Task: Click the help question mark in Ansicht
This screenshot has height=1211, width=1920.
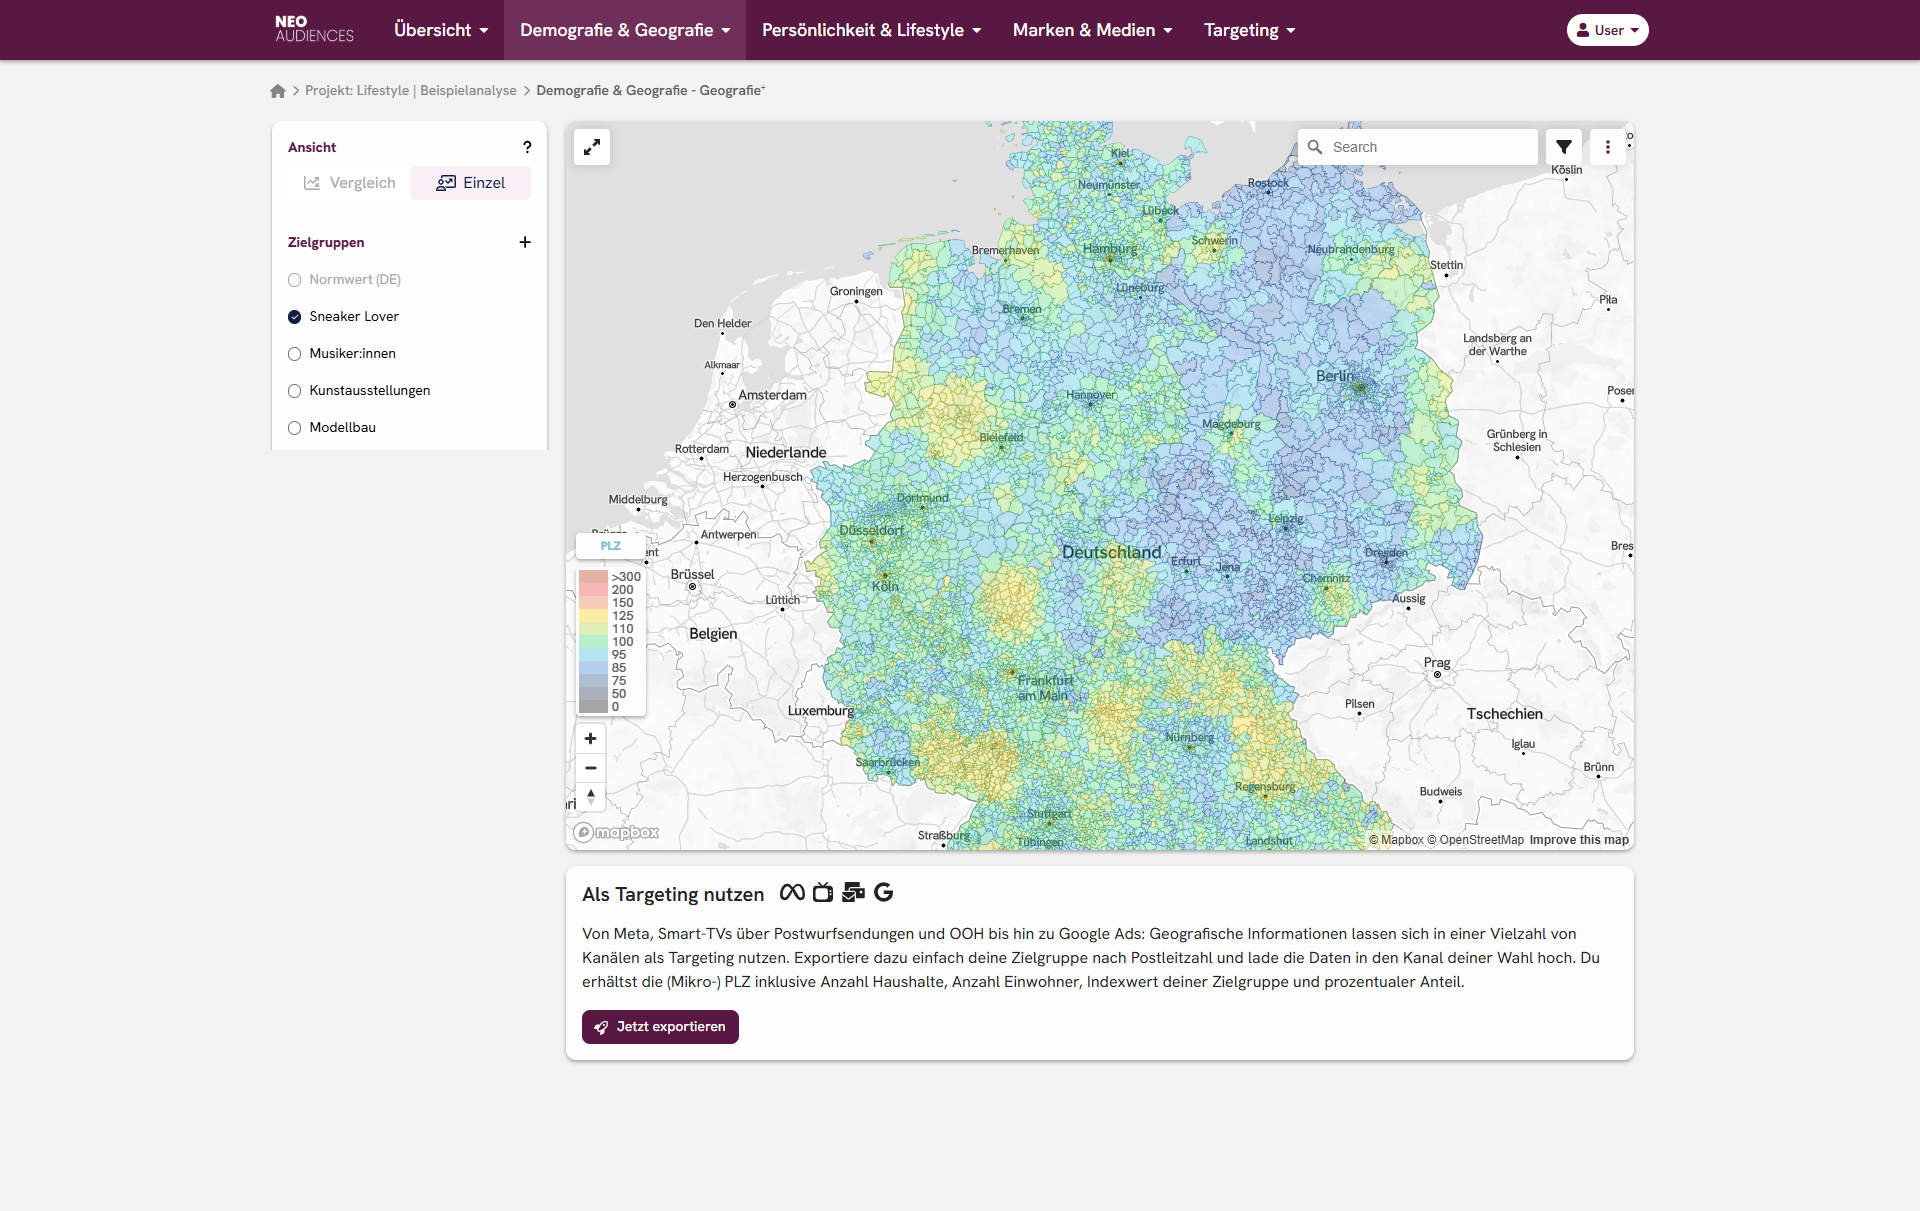Action: [527, 147]
